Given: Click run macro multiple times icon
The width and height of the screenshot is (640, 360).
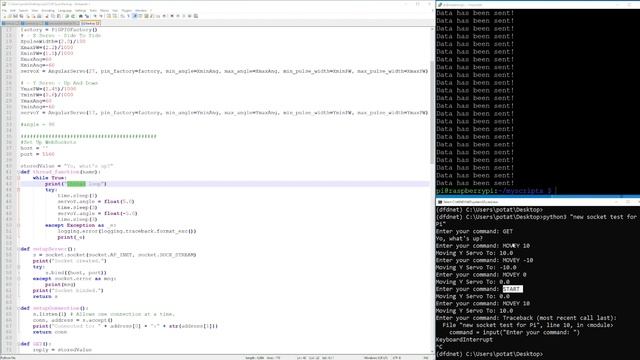Looking at the screenshot, I should coord(189,16).
